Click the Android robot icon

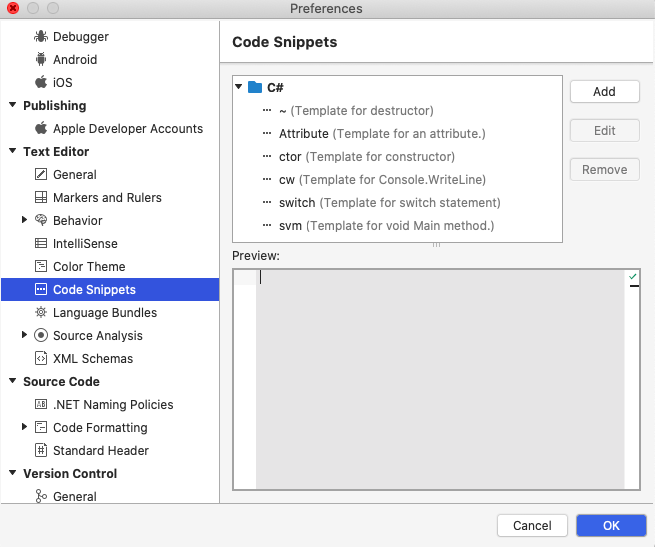(41, 60)
